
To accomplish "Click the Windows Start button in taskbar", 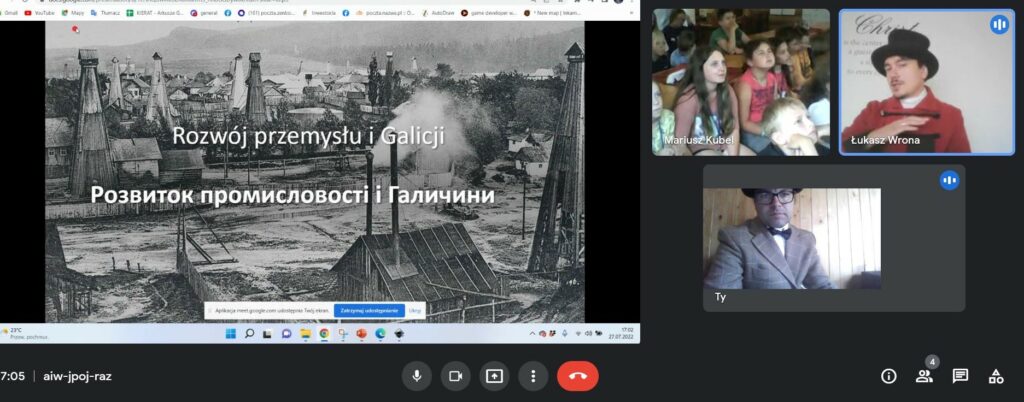I will (x=231, y=333).
